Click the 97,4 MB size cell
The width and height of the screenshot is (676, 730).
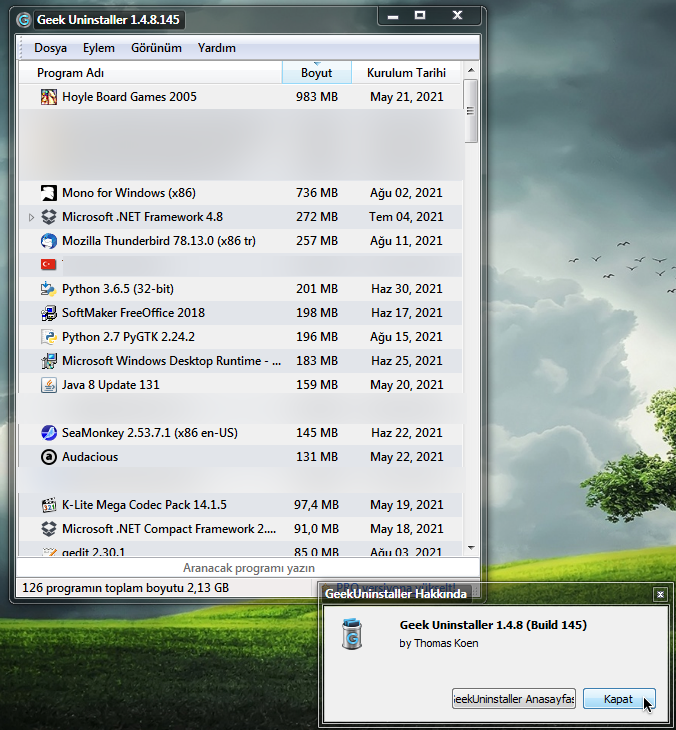click(317, 505)
